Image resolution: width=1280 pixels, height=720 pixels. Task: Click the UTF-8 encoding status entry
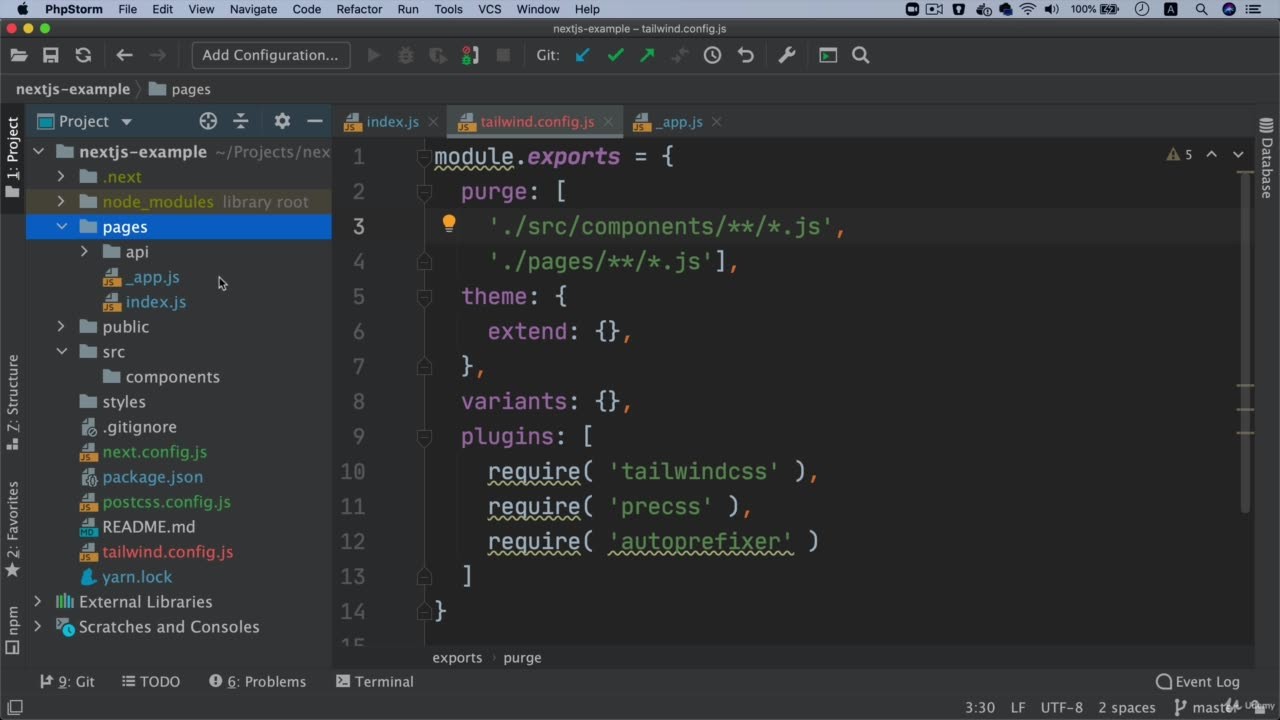pos(1061,707)
